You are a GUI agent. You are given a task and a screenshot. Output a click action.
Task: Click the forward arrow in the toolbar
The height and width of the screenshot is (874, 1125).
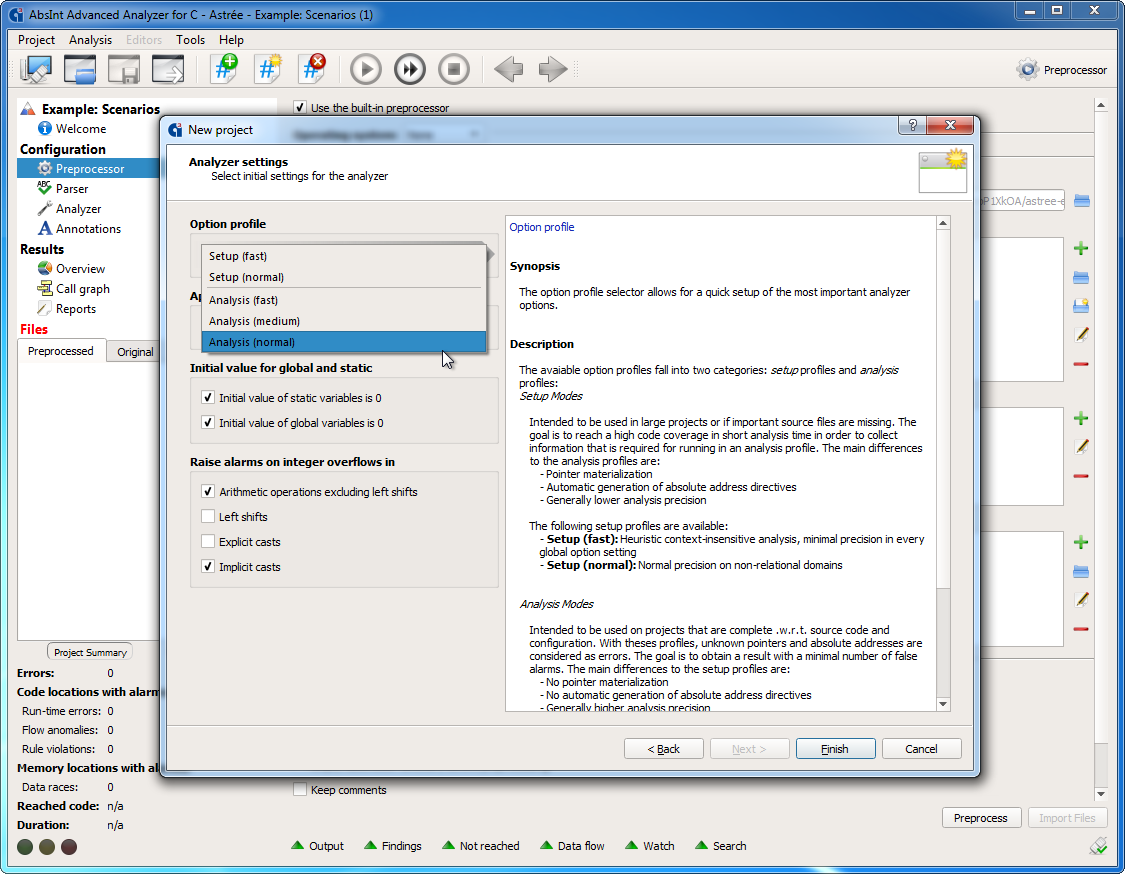[x=552, y=70]
